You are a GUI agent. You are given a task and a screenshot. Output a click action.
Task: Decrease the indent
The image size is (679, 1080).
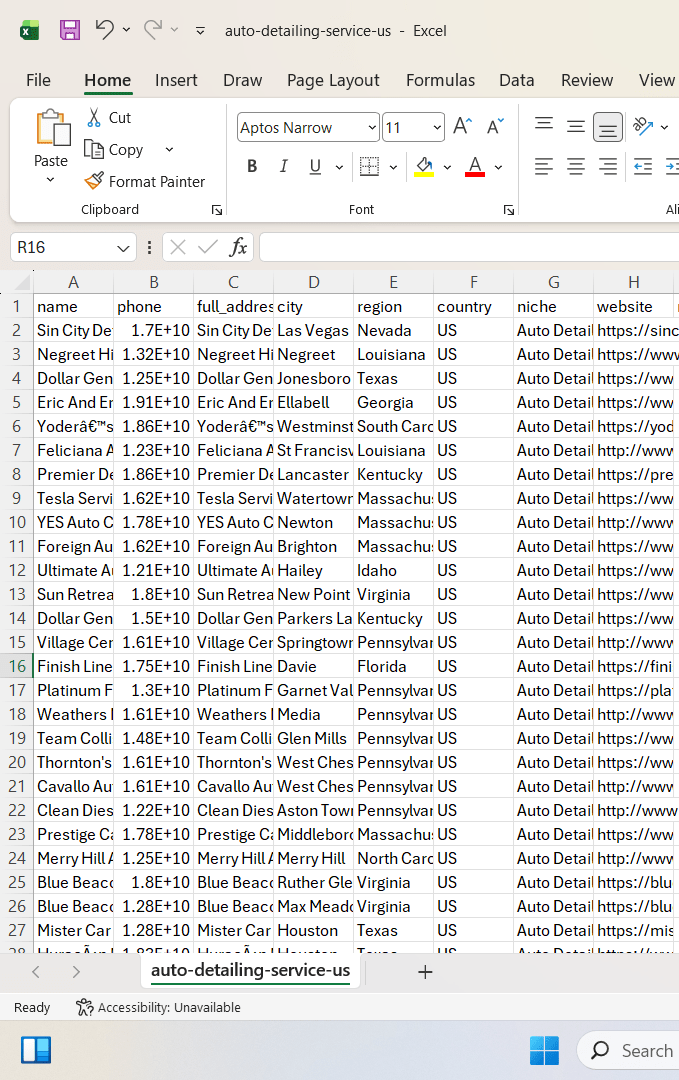tap(643, 166)
